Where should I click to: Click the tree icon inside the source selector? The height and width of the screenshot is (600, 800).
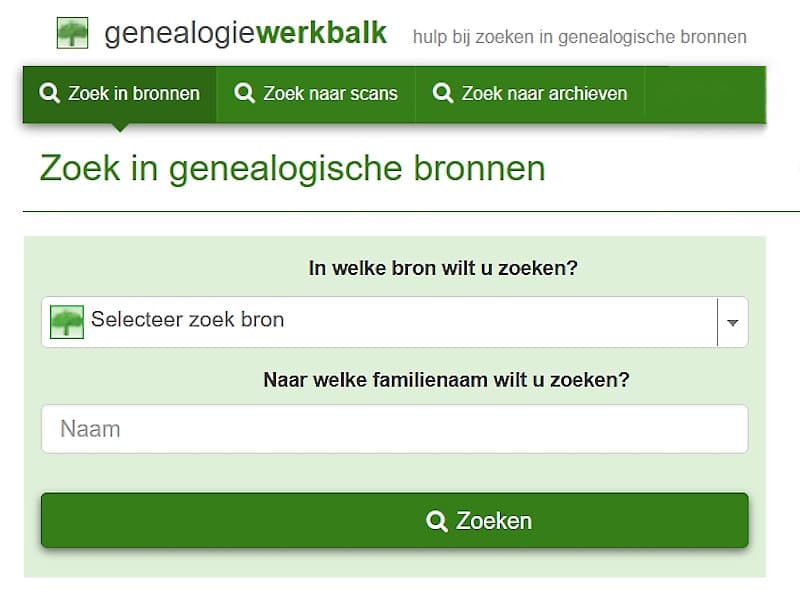(66, 321)
